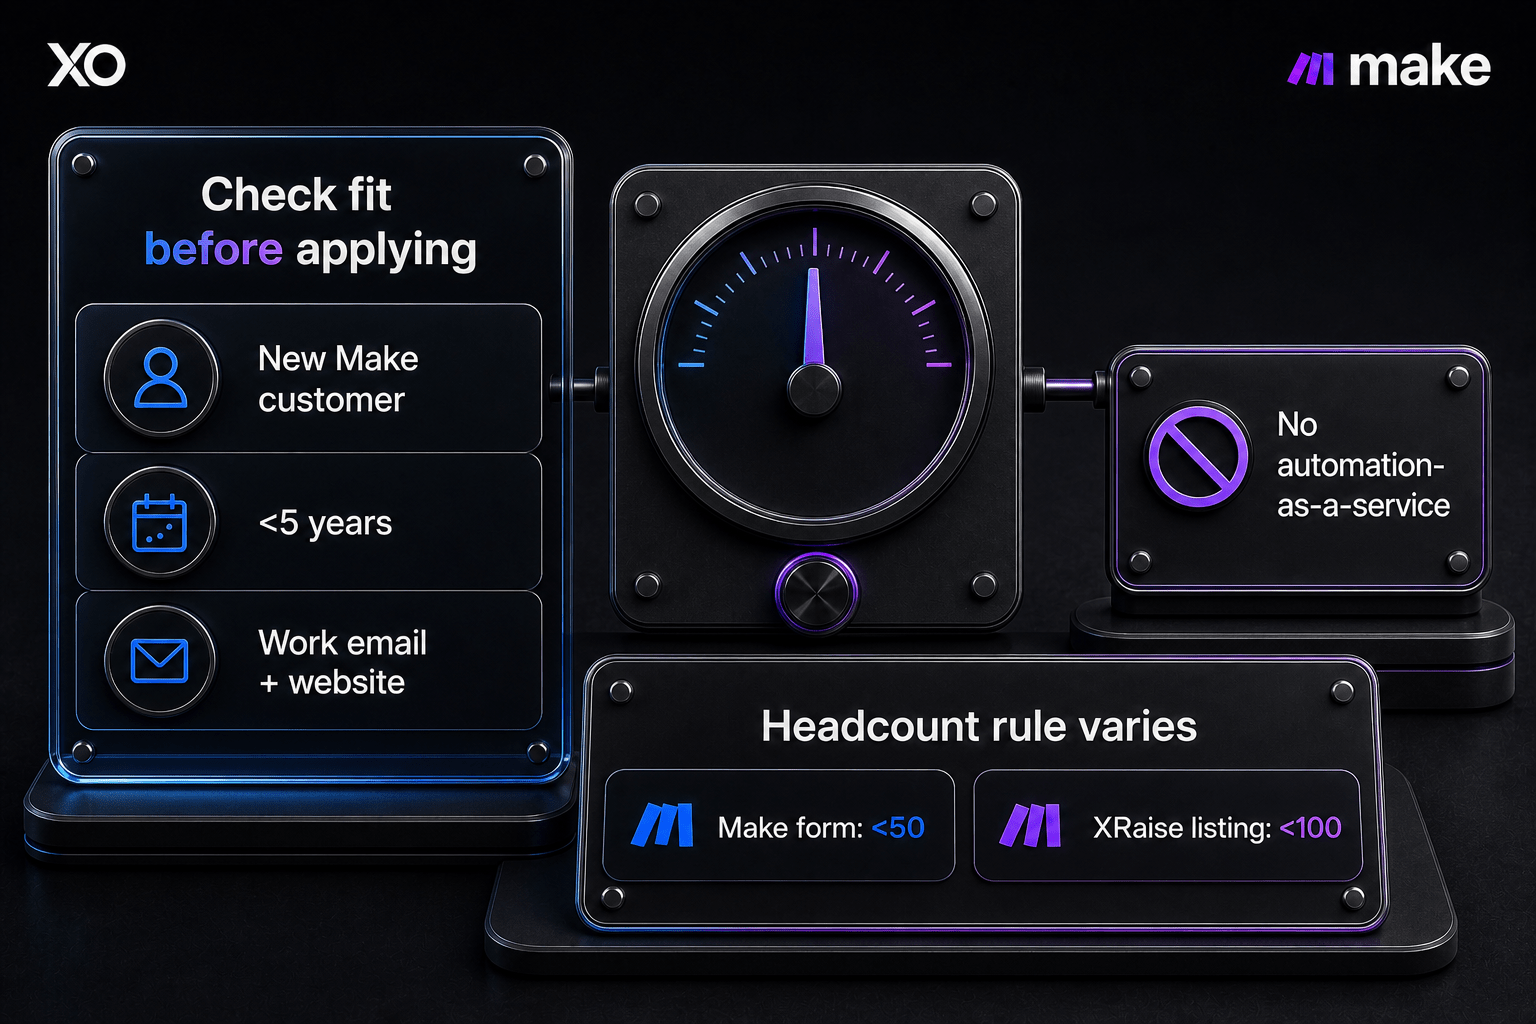Click the purple prohibited circle icon

(x=1197, y=456)
